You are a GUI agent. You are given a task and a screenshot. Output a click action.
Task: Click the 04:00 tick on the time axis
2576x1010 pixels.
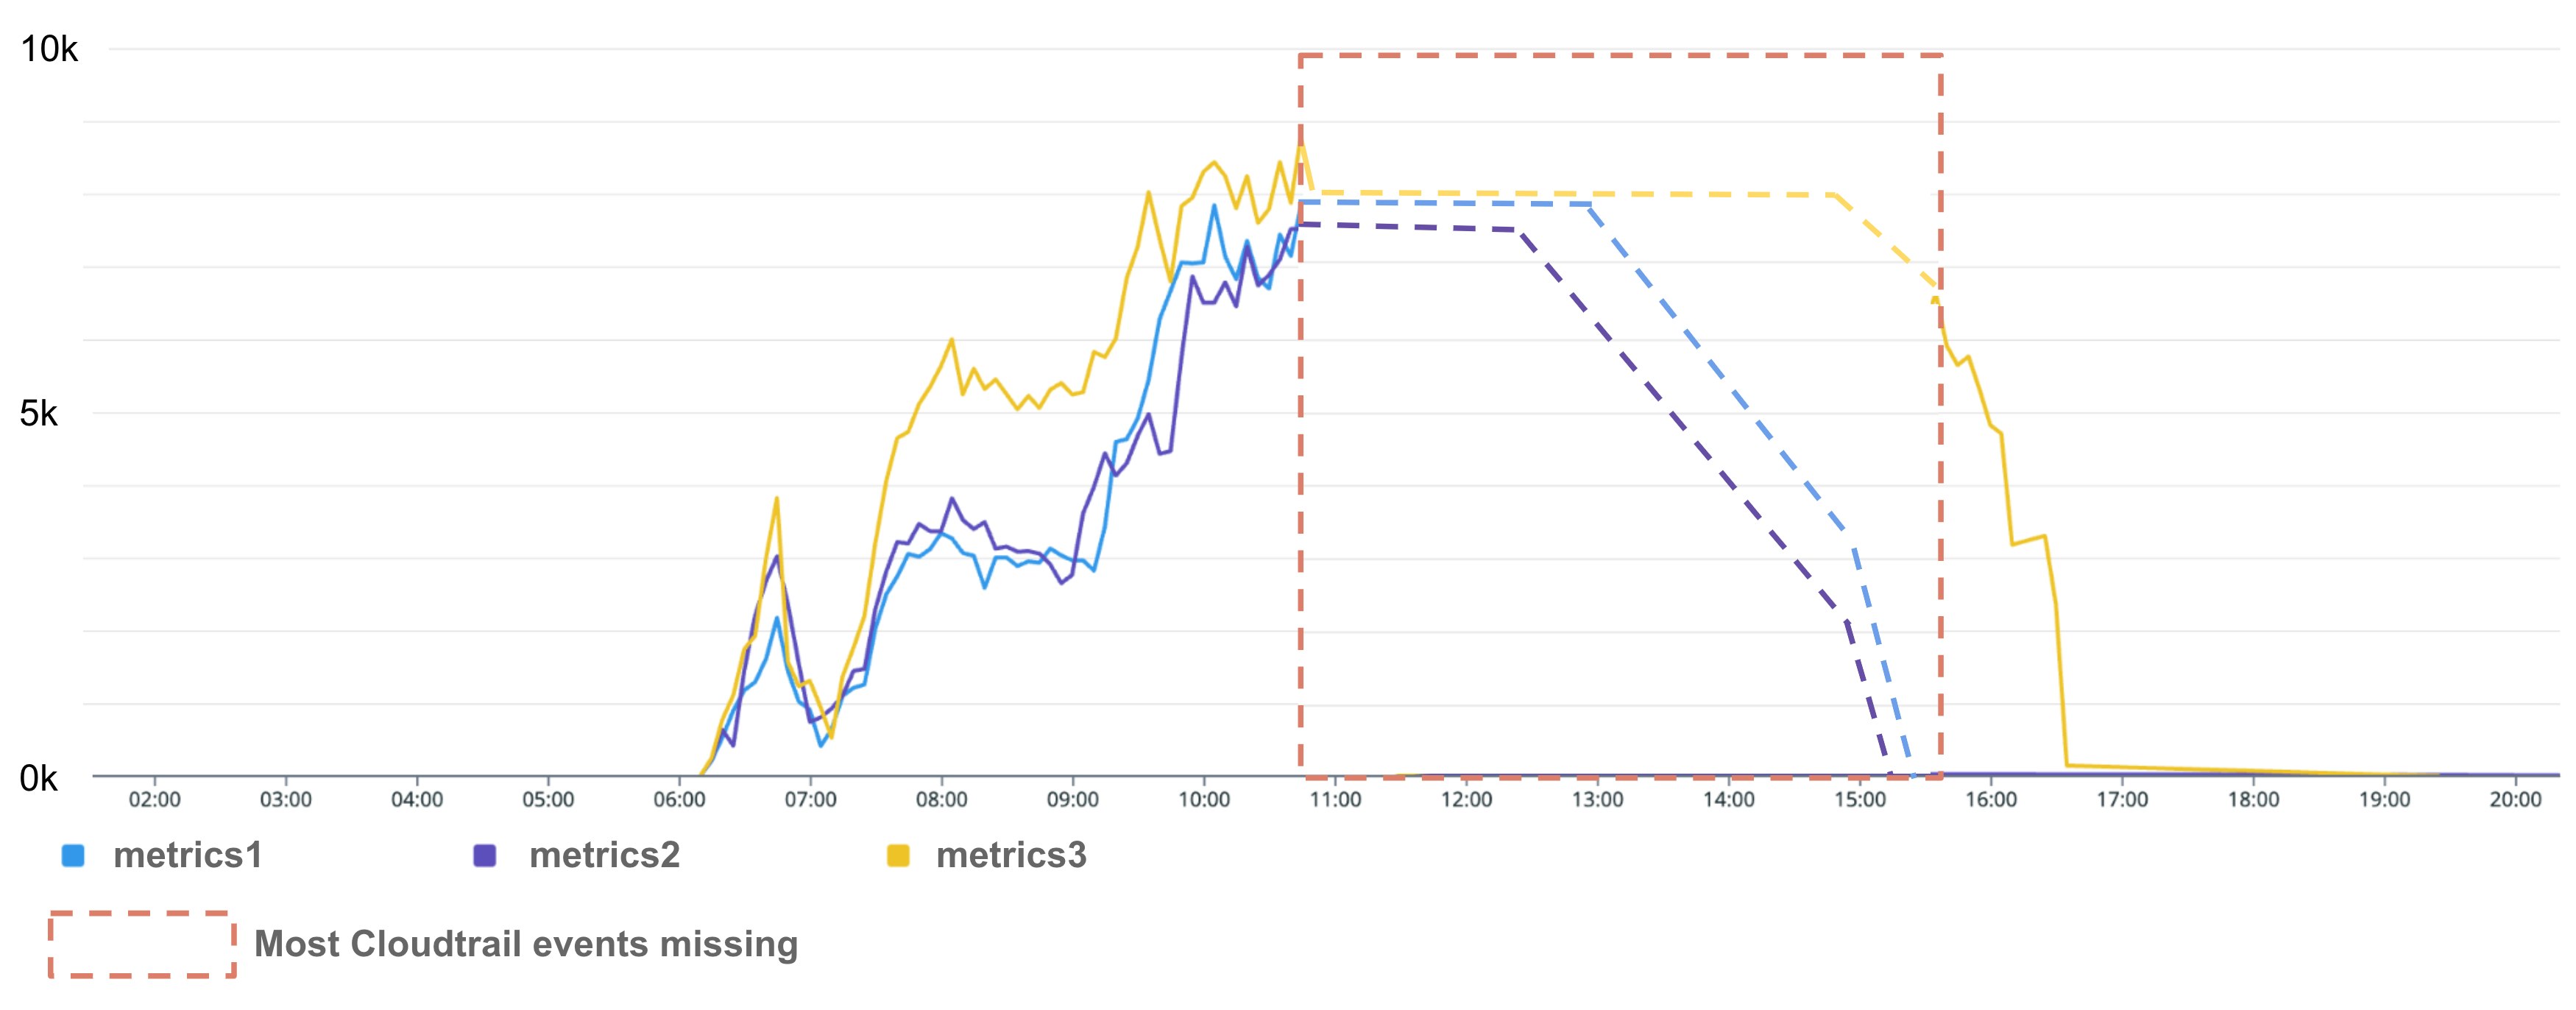click(x=417, y=800)
